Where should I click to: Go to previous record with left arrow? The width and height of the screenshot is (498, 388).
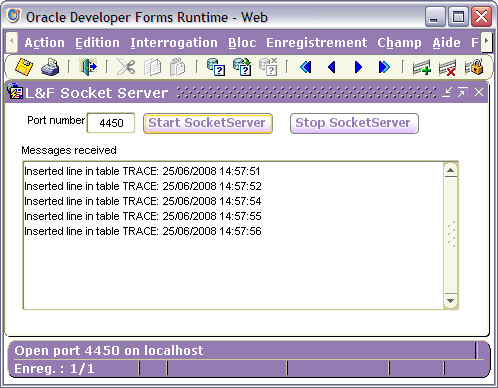coord(331,67)
